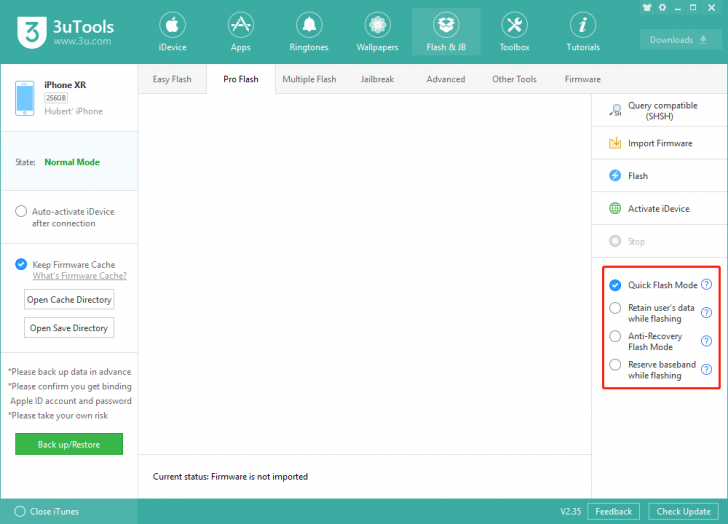Click Open Save Directory
Viewport: 728px width, 524px height.
(69, 328)
